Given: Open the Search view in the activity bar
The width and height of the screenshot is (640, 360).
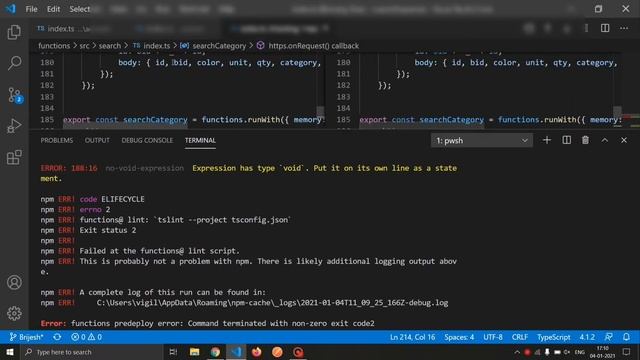Looking at the screenshot, I should [x=14, y=63].
